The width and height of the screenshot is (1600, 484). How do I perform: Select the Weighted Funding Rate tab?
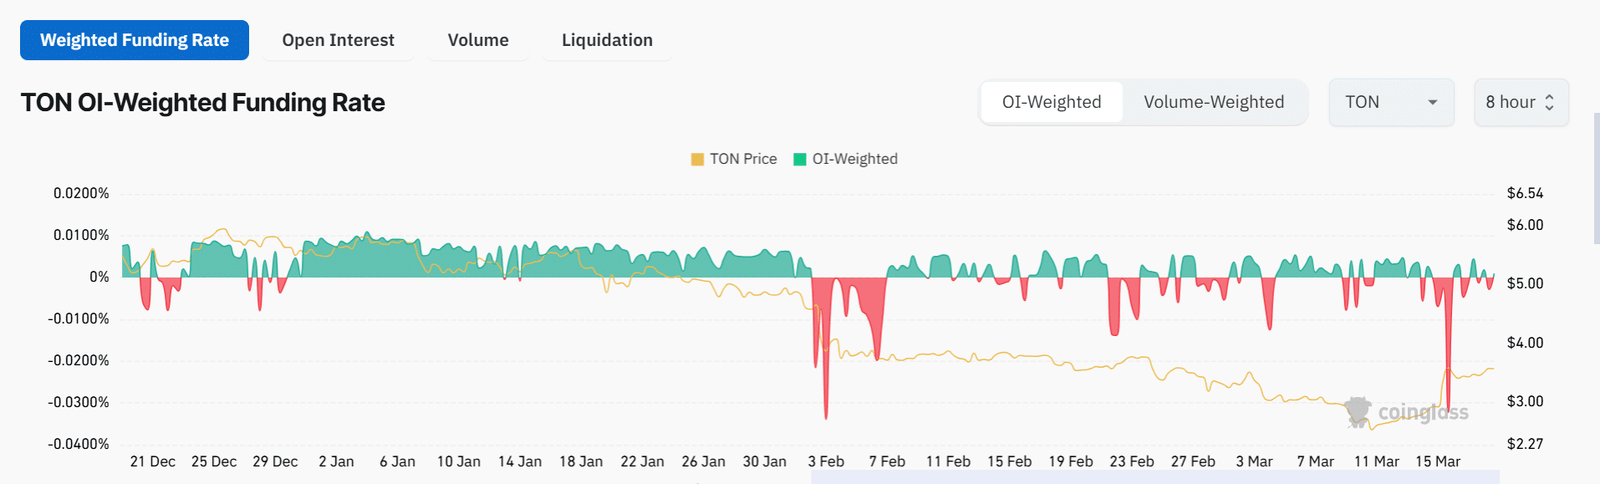[134, 40]
